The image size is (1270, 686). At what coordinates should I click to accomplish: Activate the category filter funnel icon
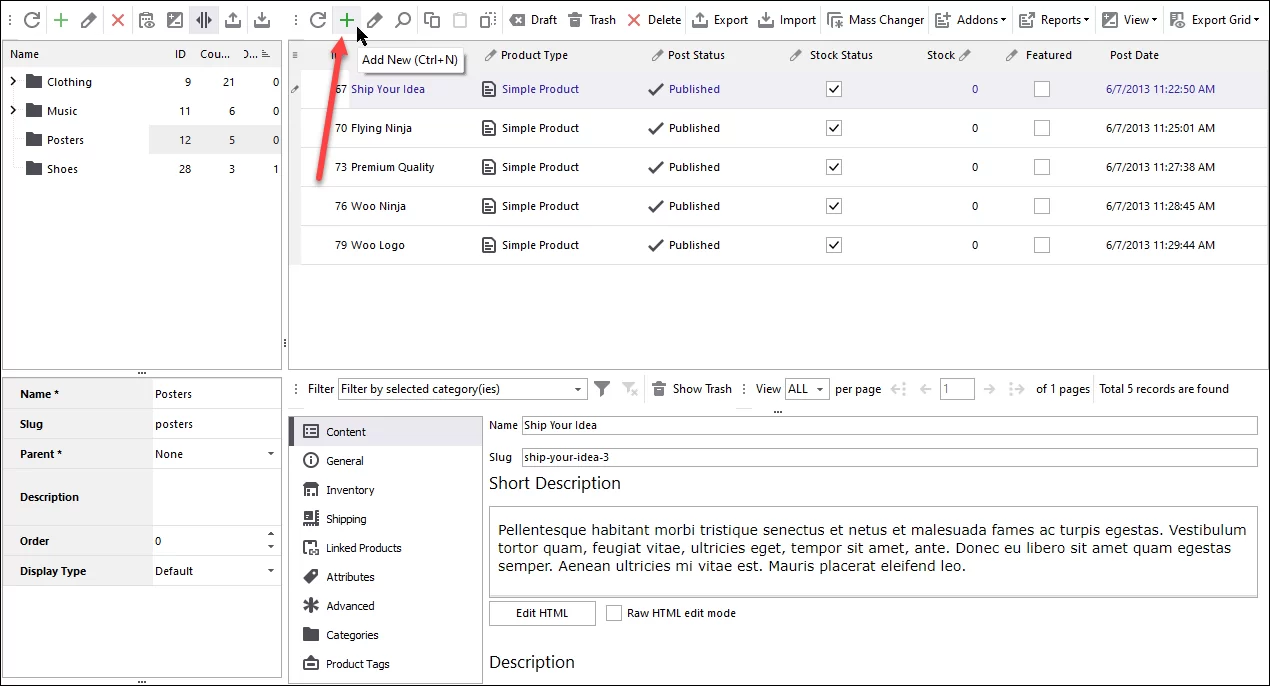pos(601,388)
